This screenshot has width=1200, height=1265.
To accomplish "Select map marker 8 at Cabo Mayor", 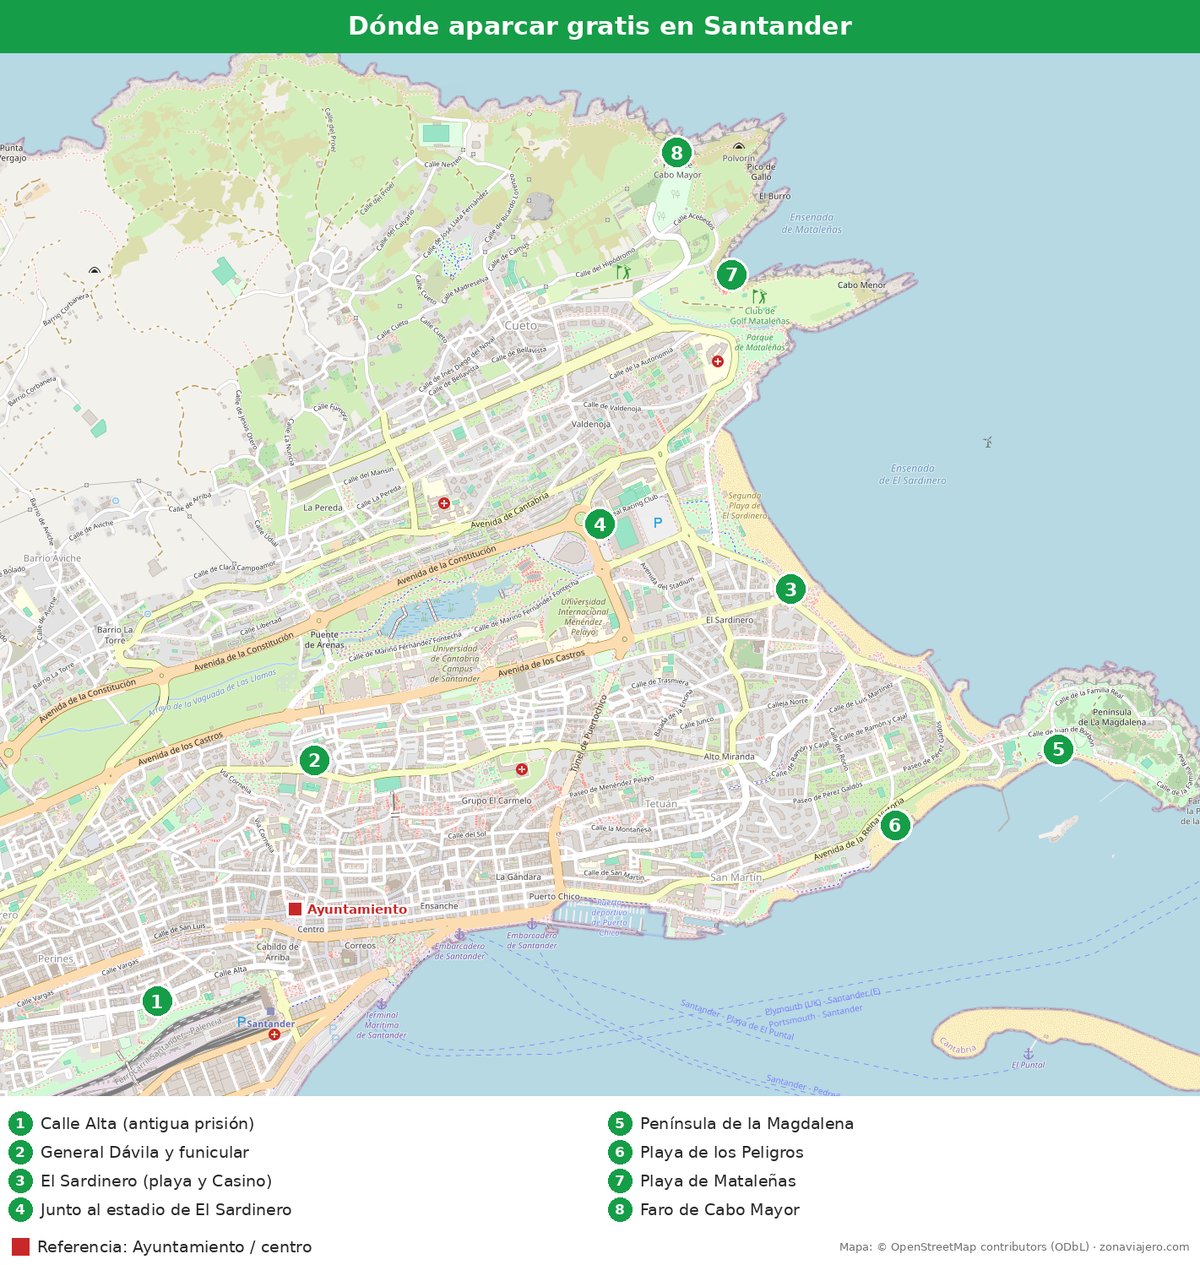I will click(677, 153).
